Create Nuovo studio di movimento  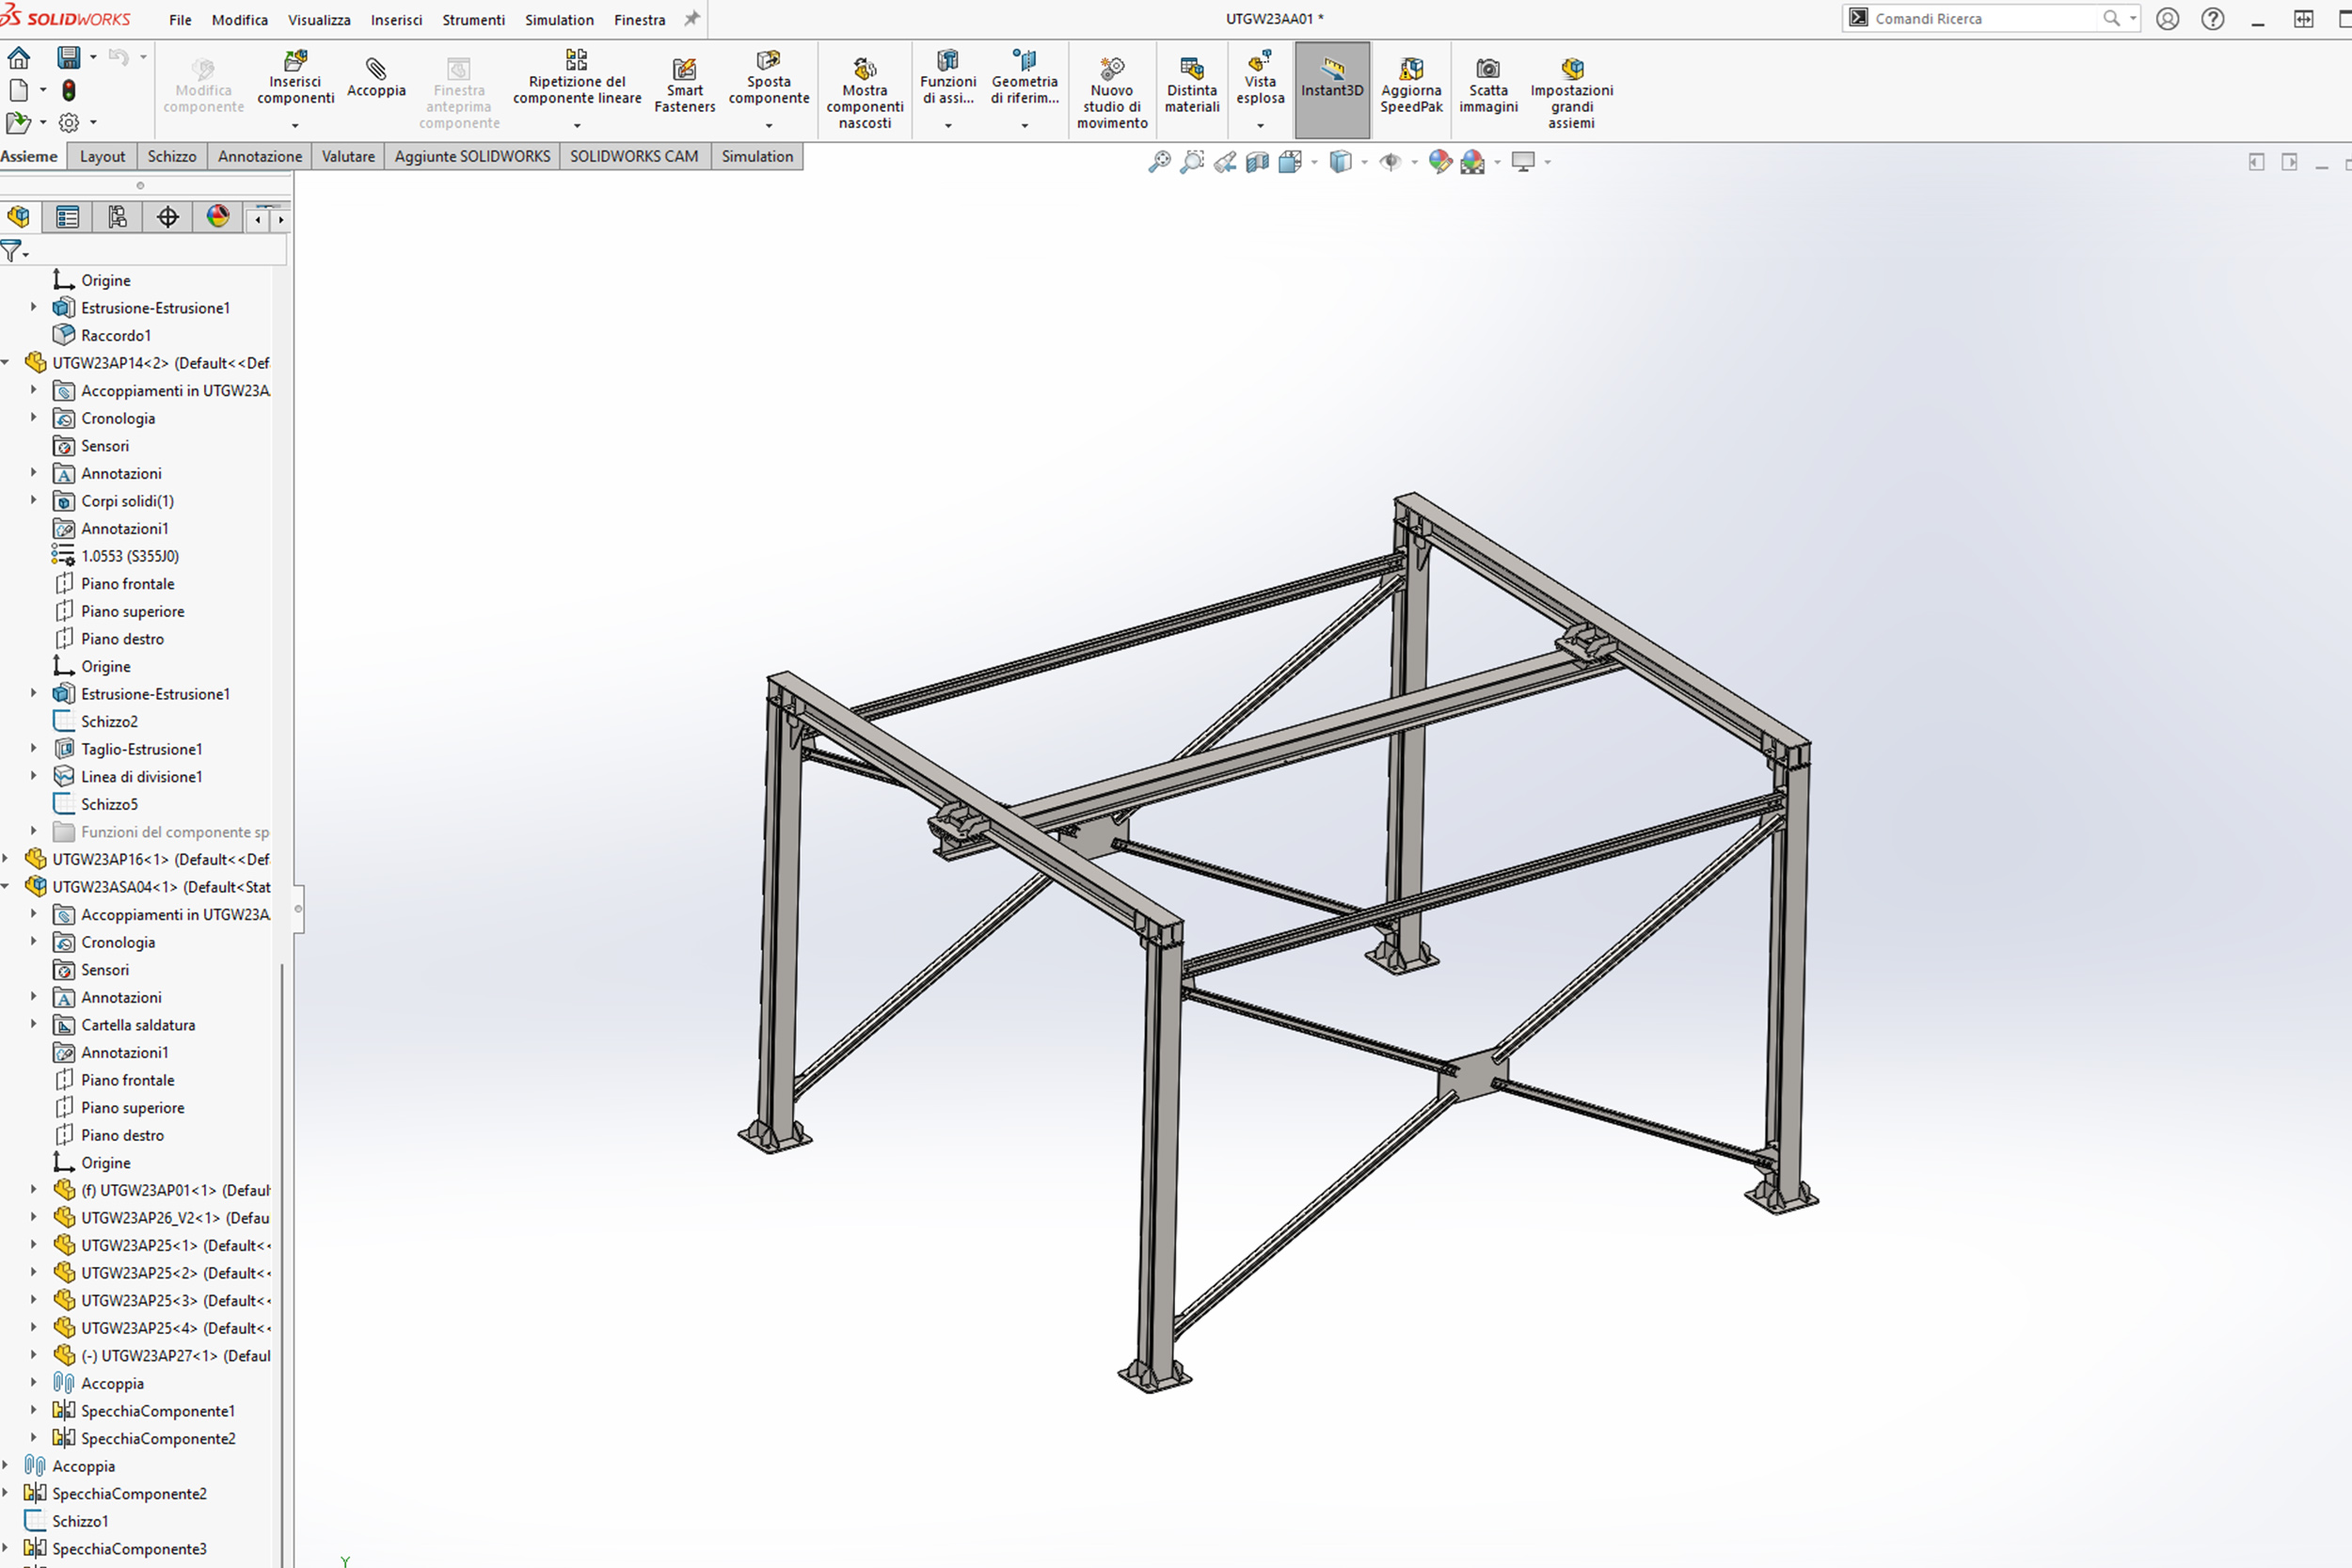[1112, 93]
